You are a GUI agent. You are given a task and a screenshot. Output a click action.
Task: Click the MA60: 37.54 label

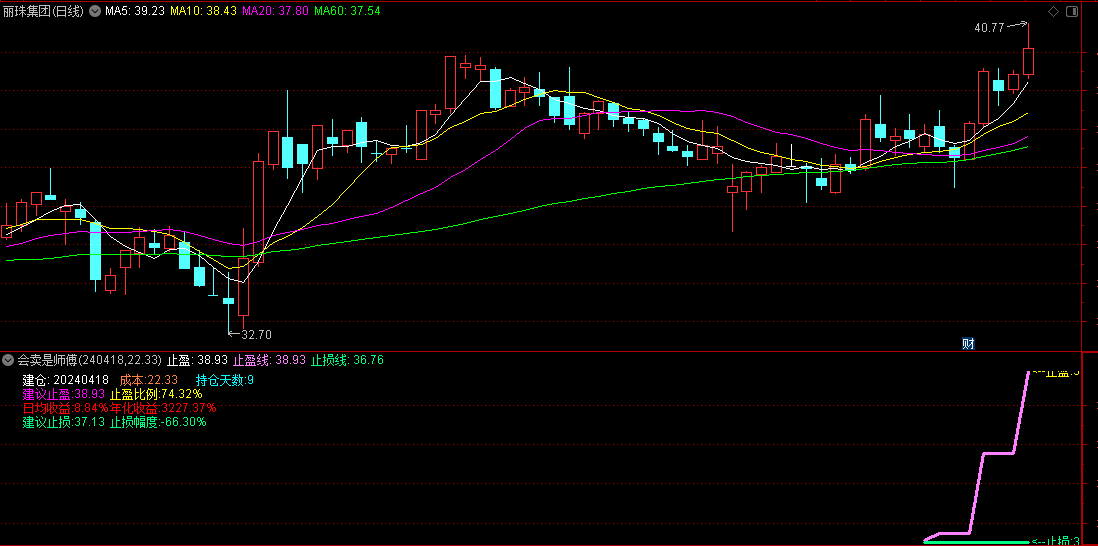[x=347, y=11]
